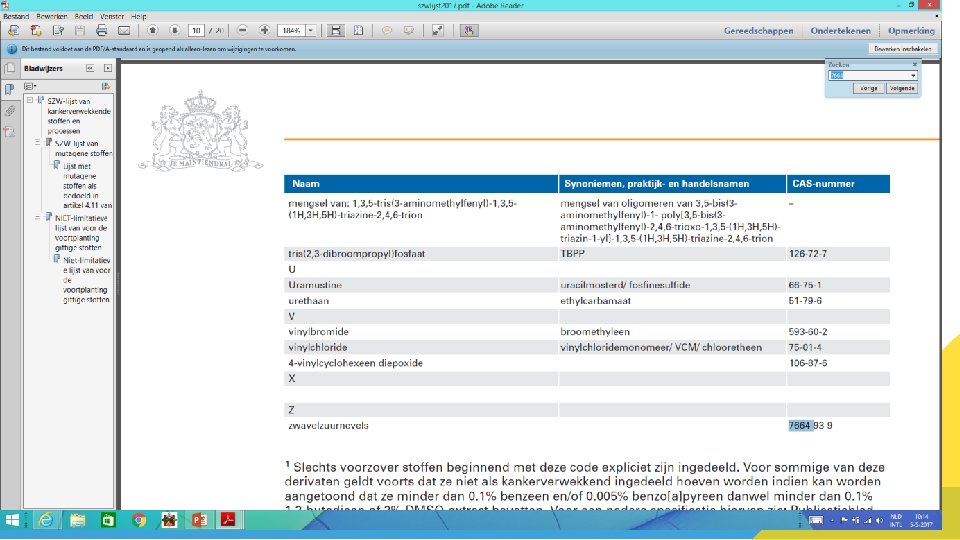Open the attachments paperclip panel icon
The height and width of the screenshot is (540, 960).
[x=10, y=111]
